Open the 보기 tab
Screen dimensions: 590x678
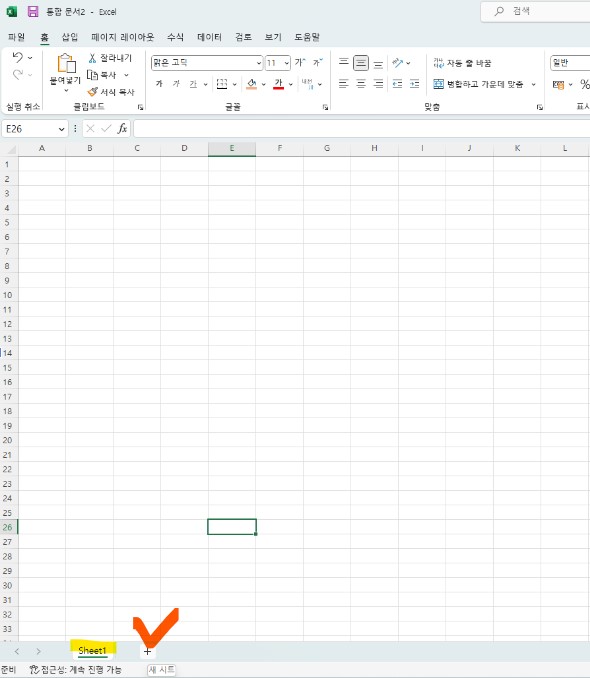(273, 37)
